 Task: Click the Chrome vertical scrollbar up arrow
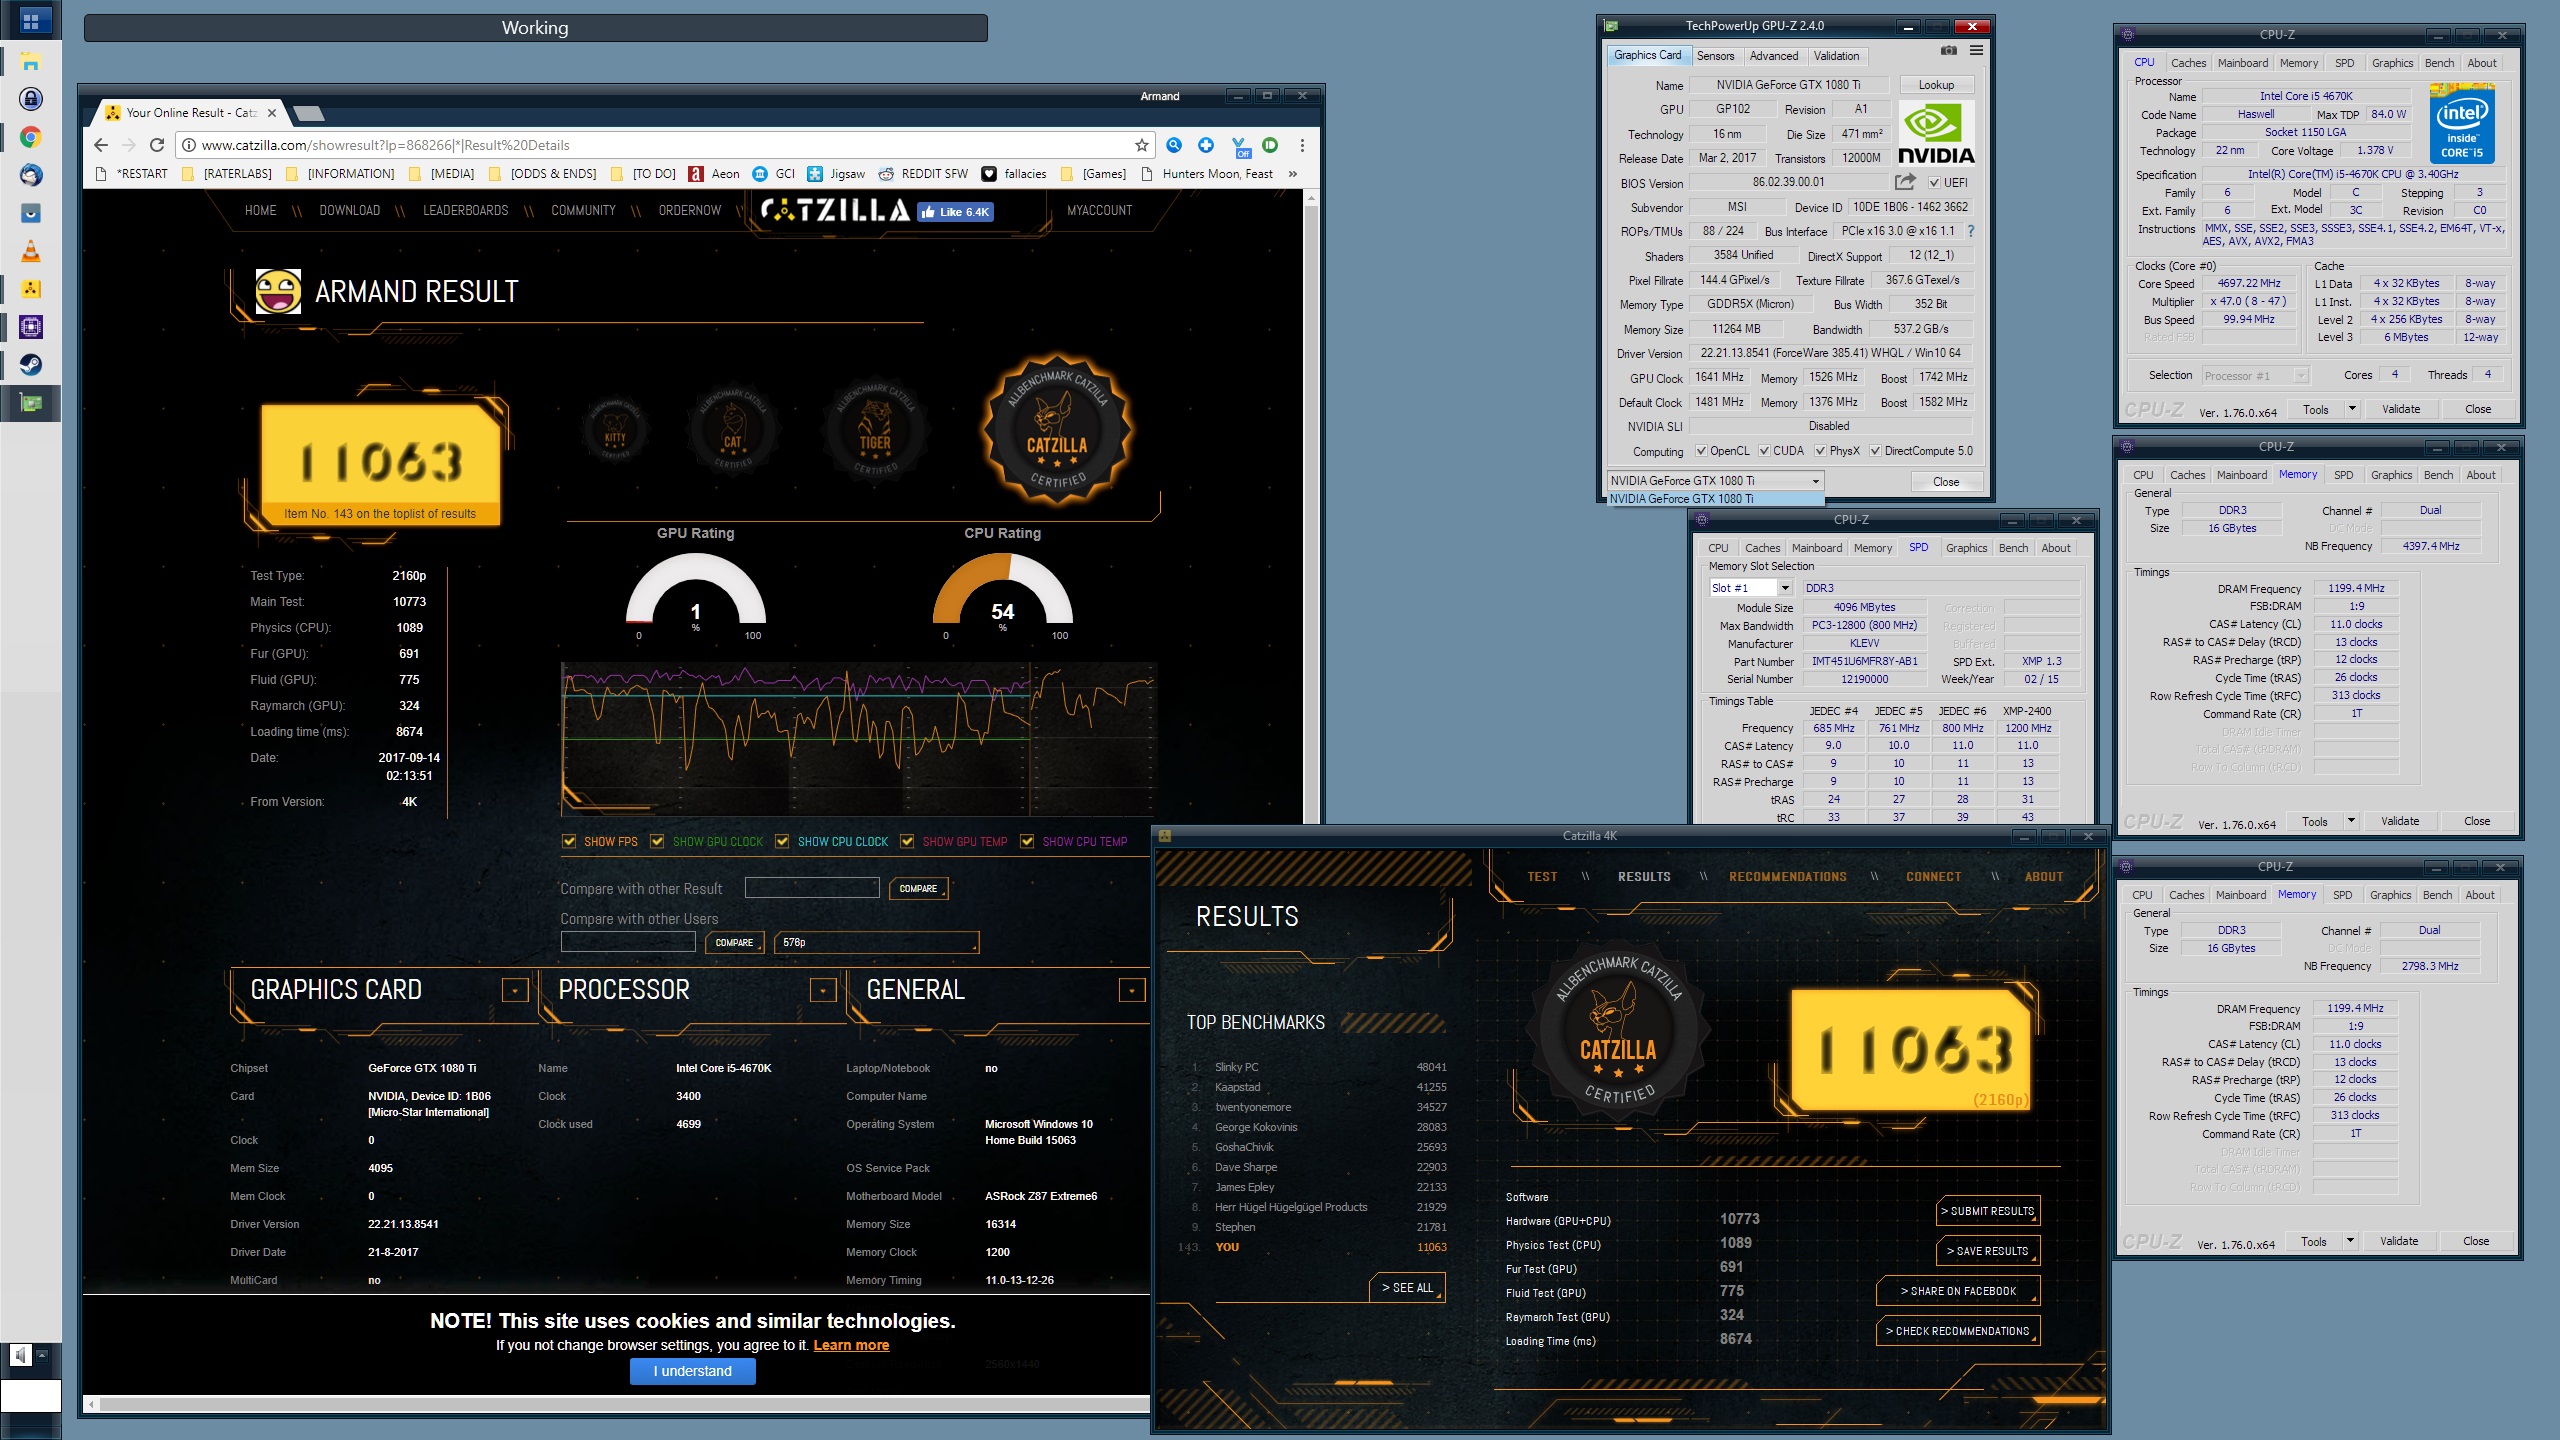(x=1311, y=198)
